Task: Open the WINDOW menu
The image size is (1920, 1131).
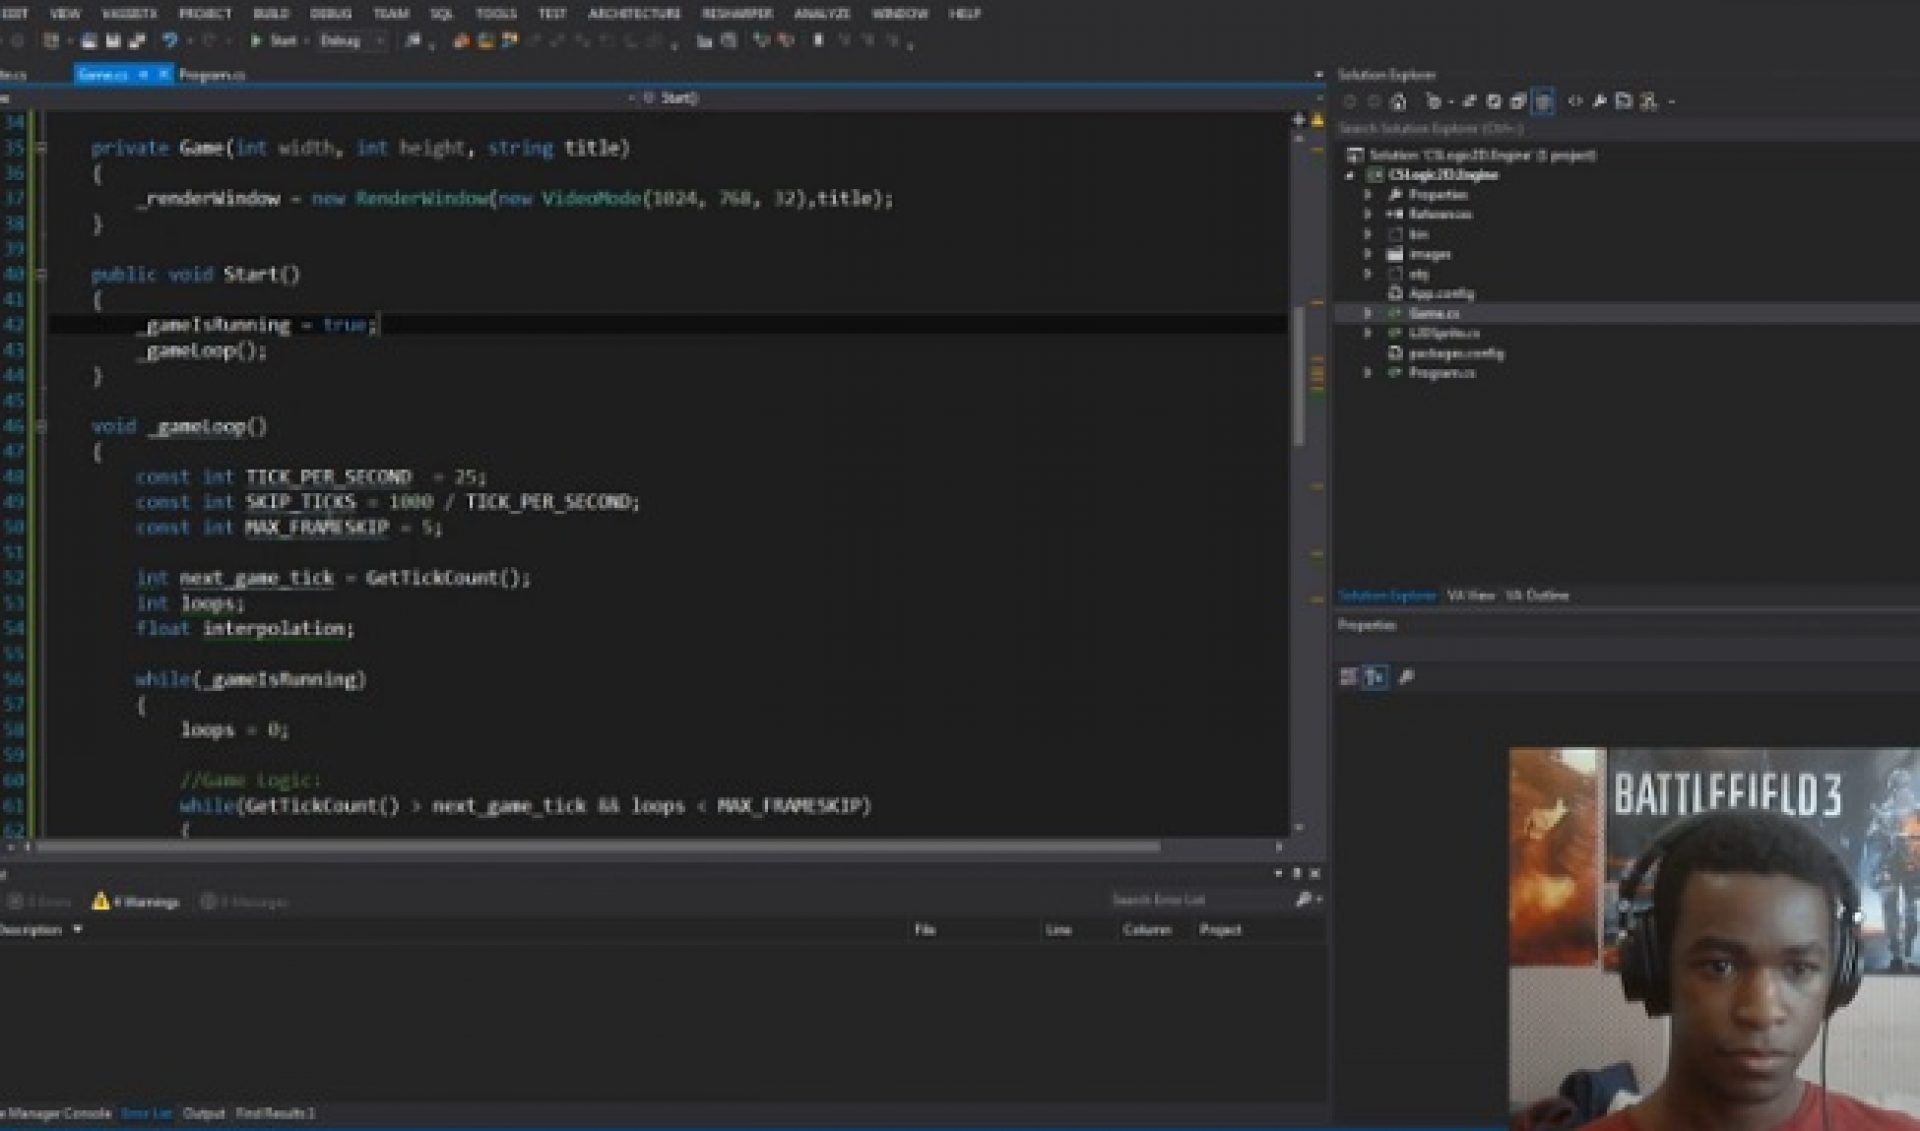Action: (x=899, y=13)
